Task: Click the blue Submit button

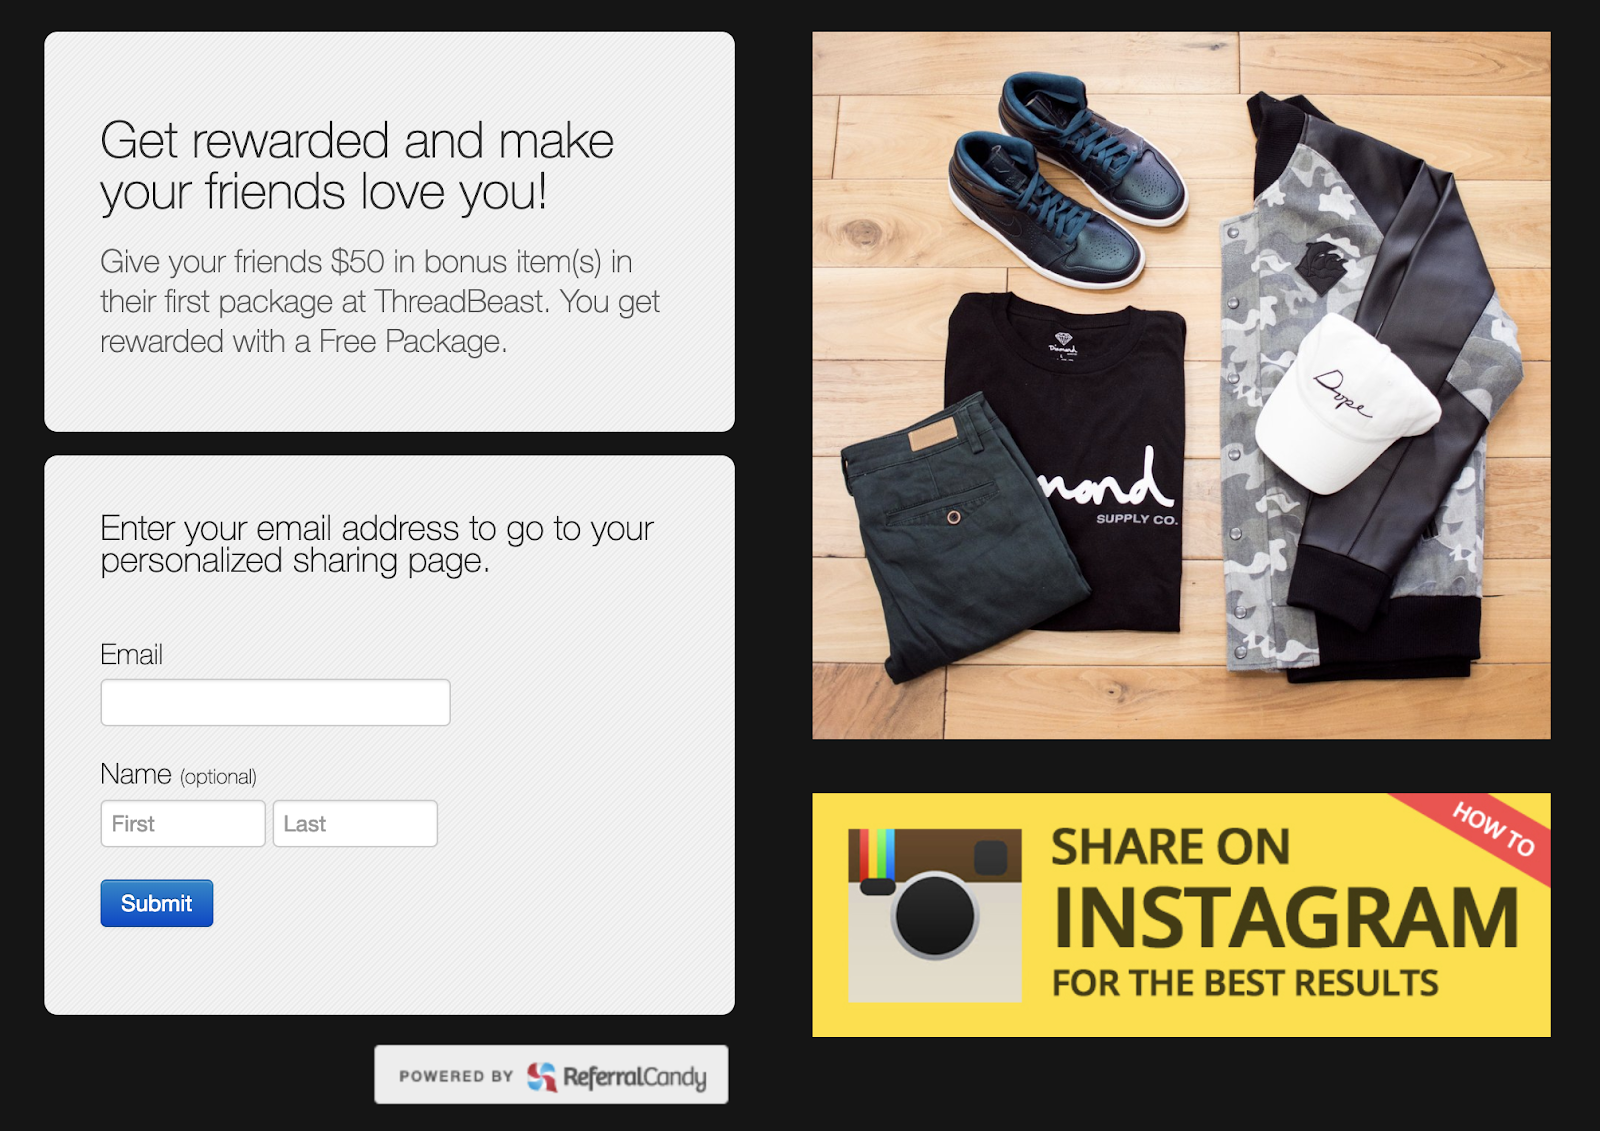Action: point(157,903)
